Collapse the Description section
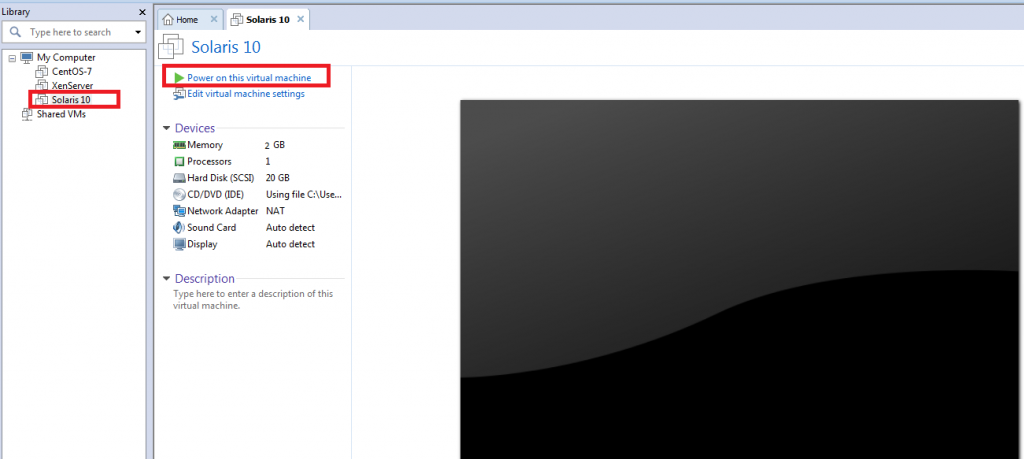The height and width of the screenshot is (459, 1024). [166, 279]
